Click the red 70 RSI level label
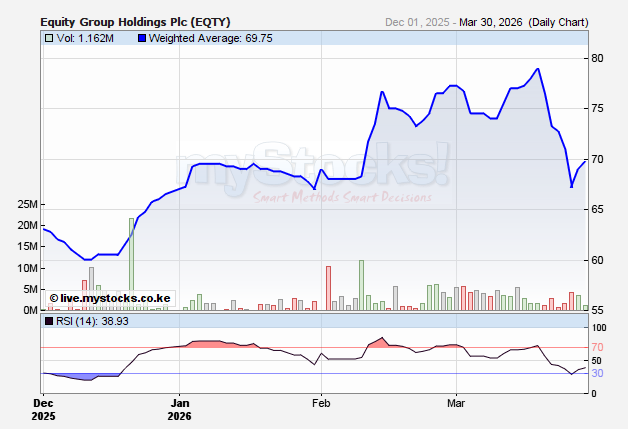Screen dimensions: 628x429 [x=595, y=347]
